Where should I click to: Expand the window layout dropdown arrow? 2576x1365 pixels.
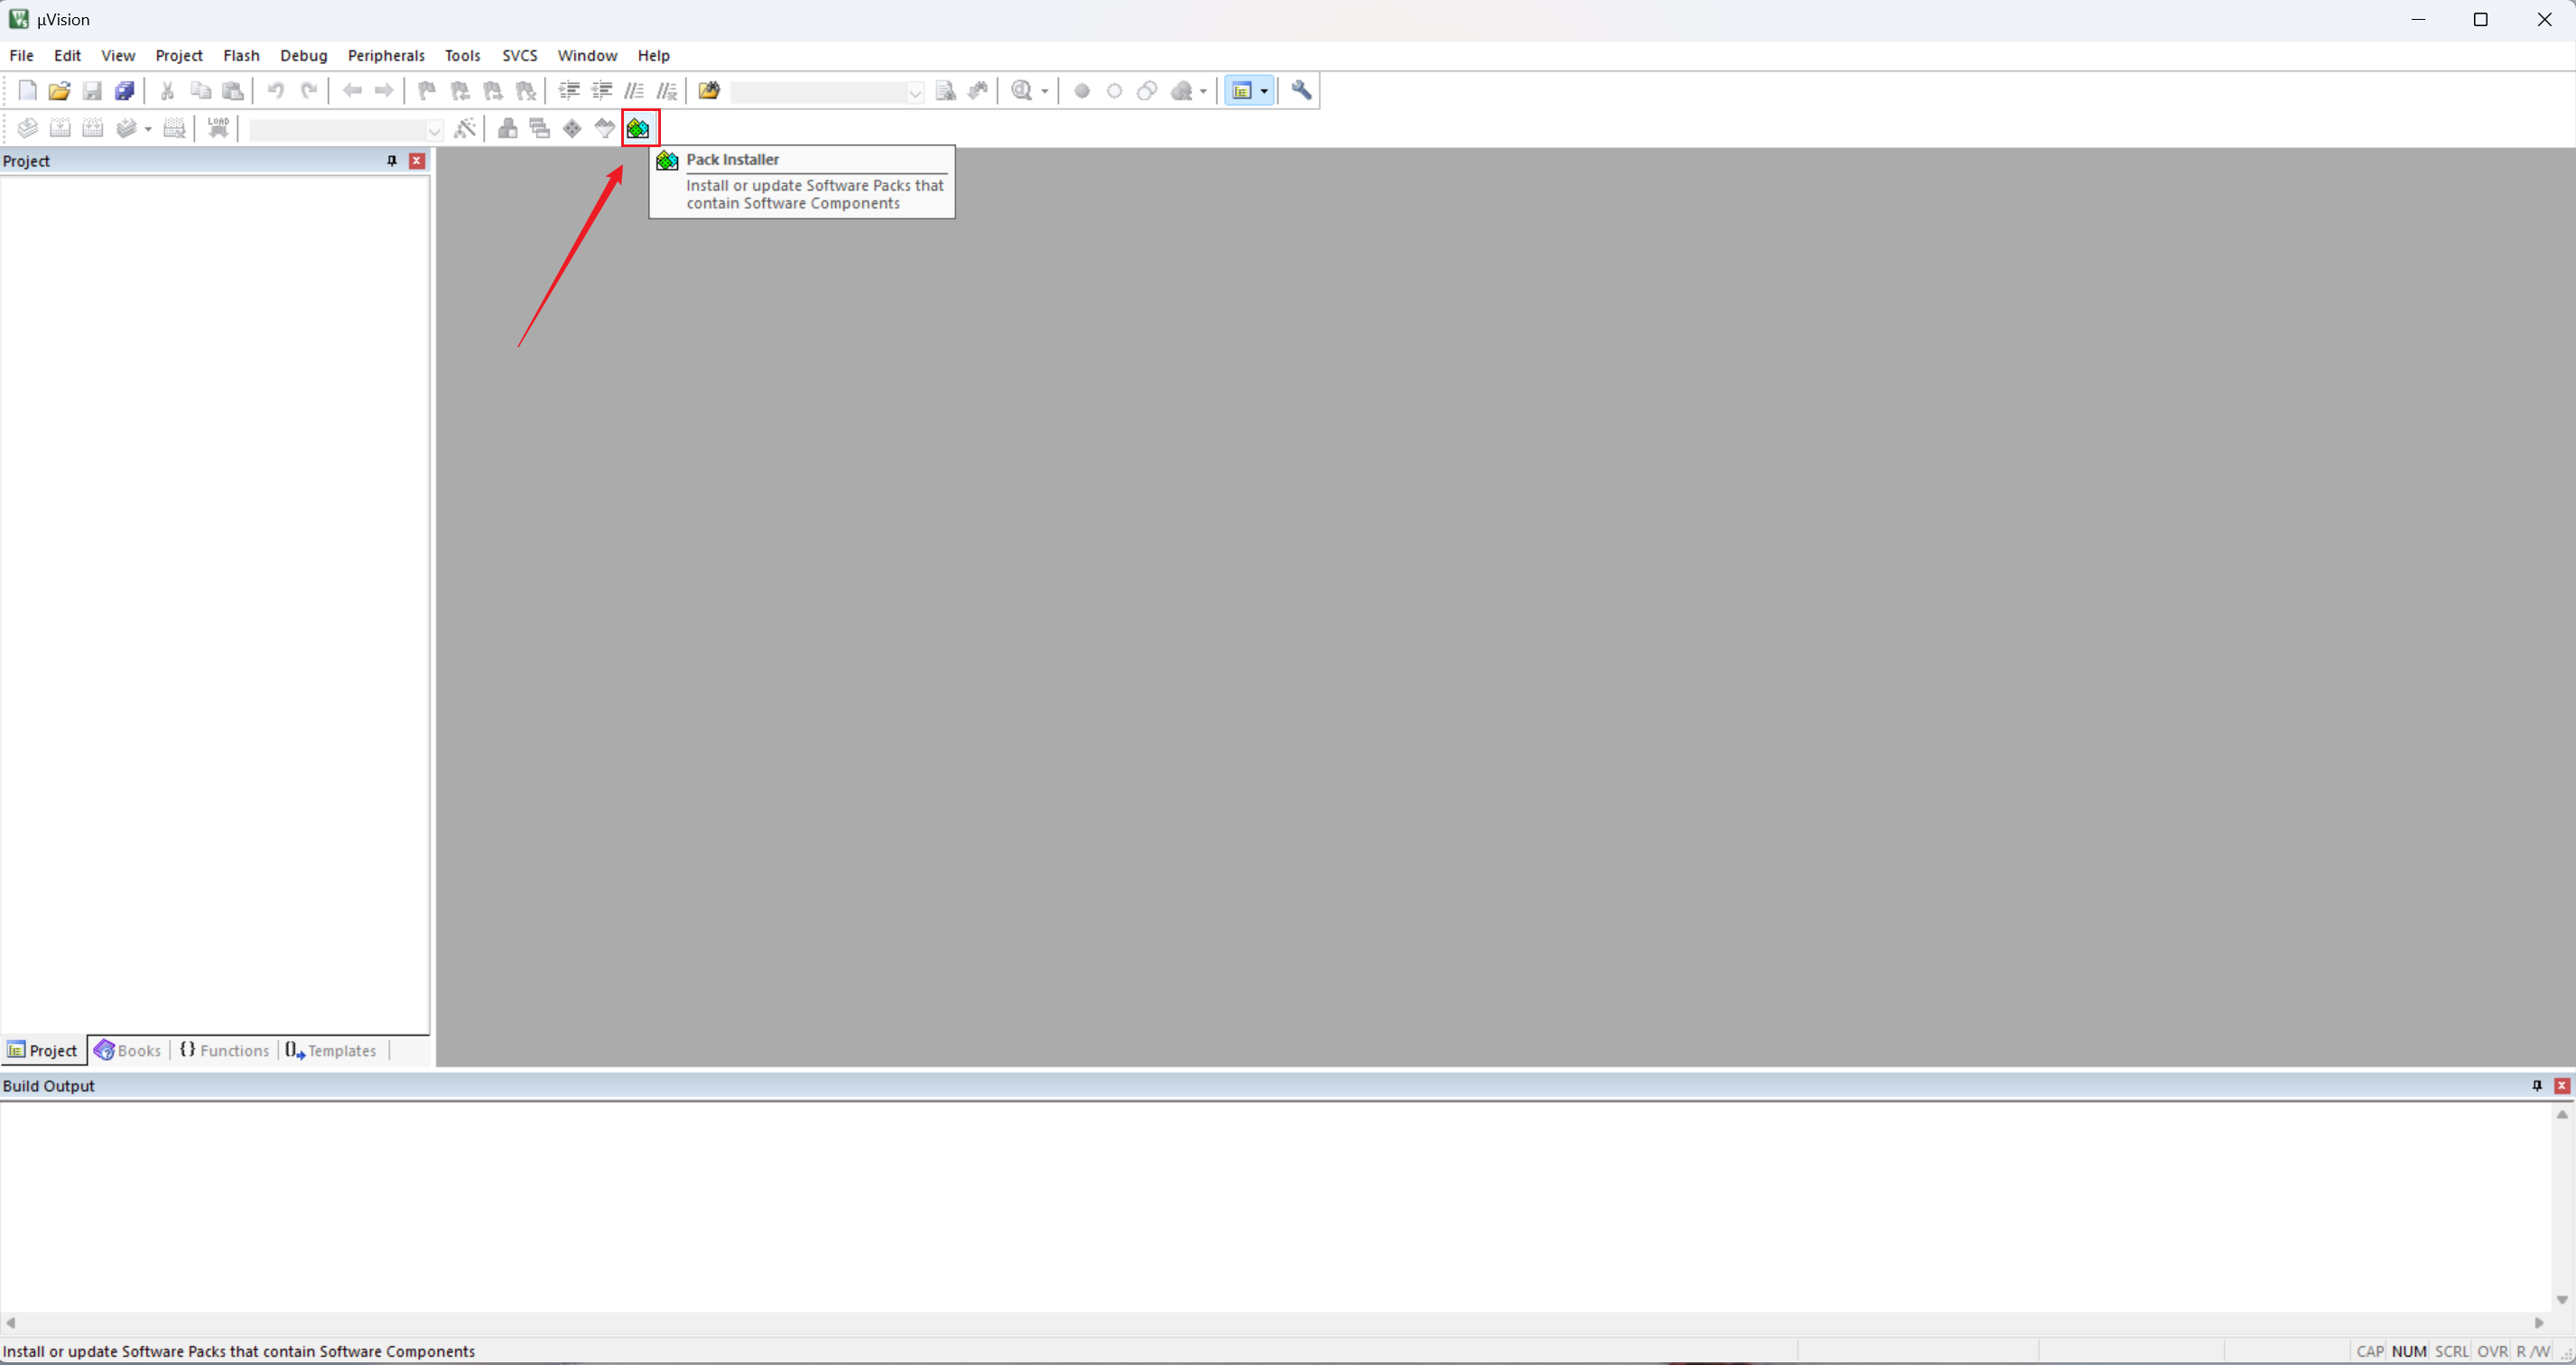click(x=1264, y=91)
